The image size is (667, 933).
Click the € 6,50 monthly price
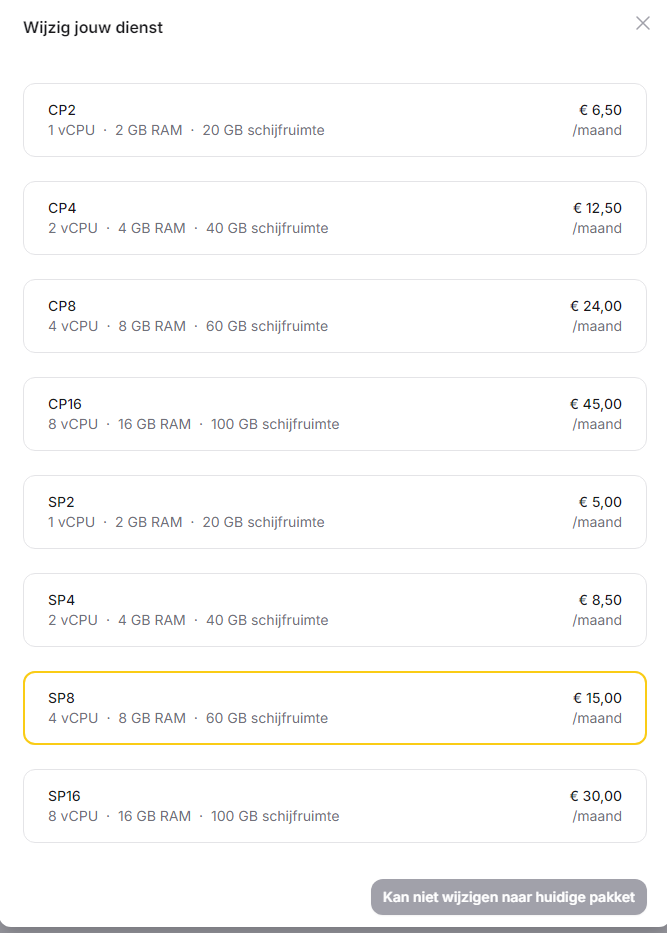tap(600, 110)
